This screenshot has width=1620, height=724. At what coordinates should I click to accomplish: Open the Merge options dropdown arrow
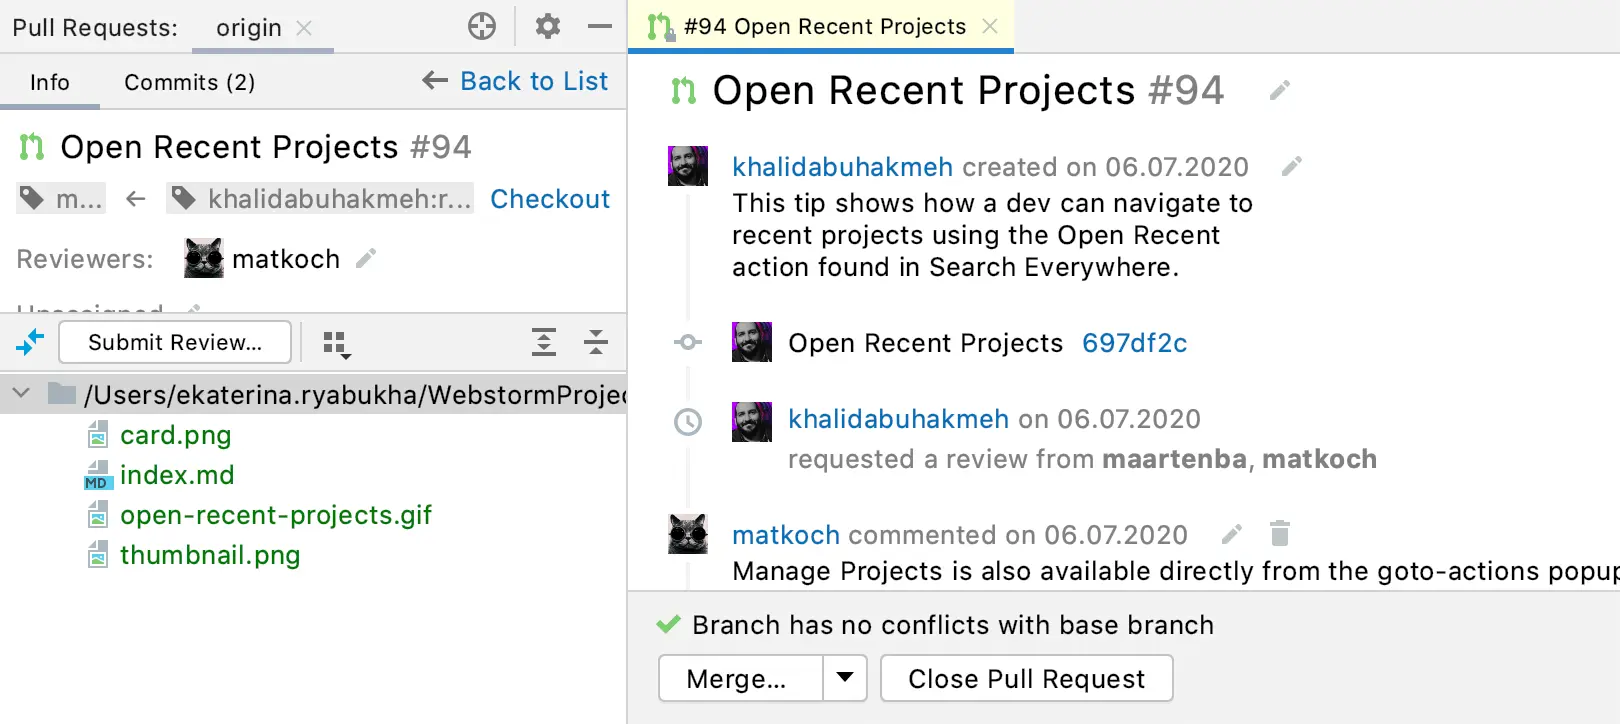click(845, 678)
